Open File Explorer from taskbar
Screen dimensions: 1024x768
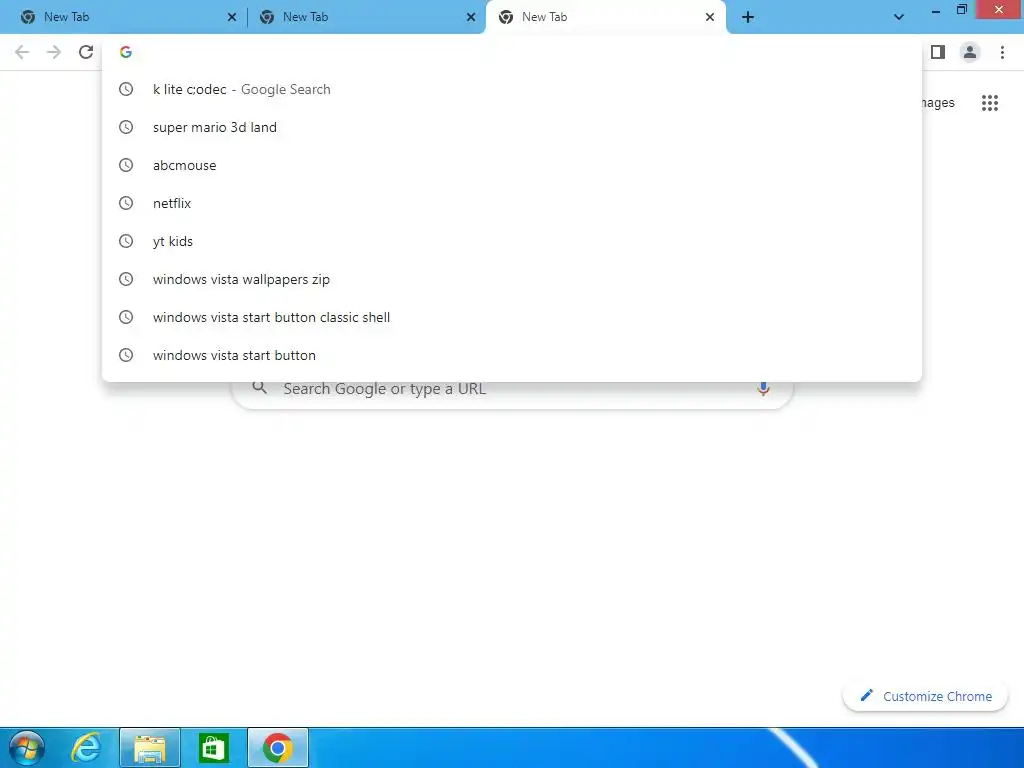150,748
